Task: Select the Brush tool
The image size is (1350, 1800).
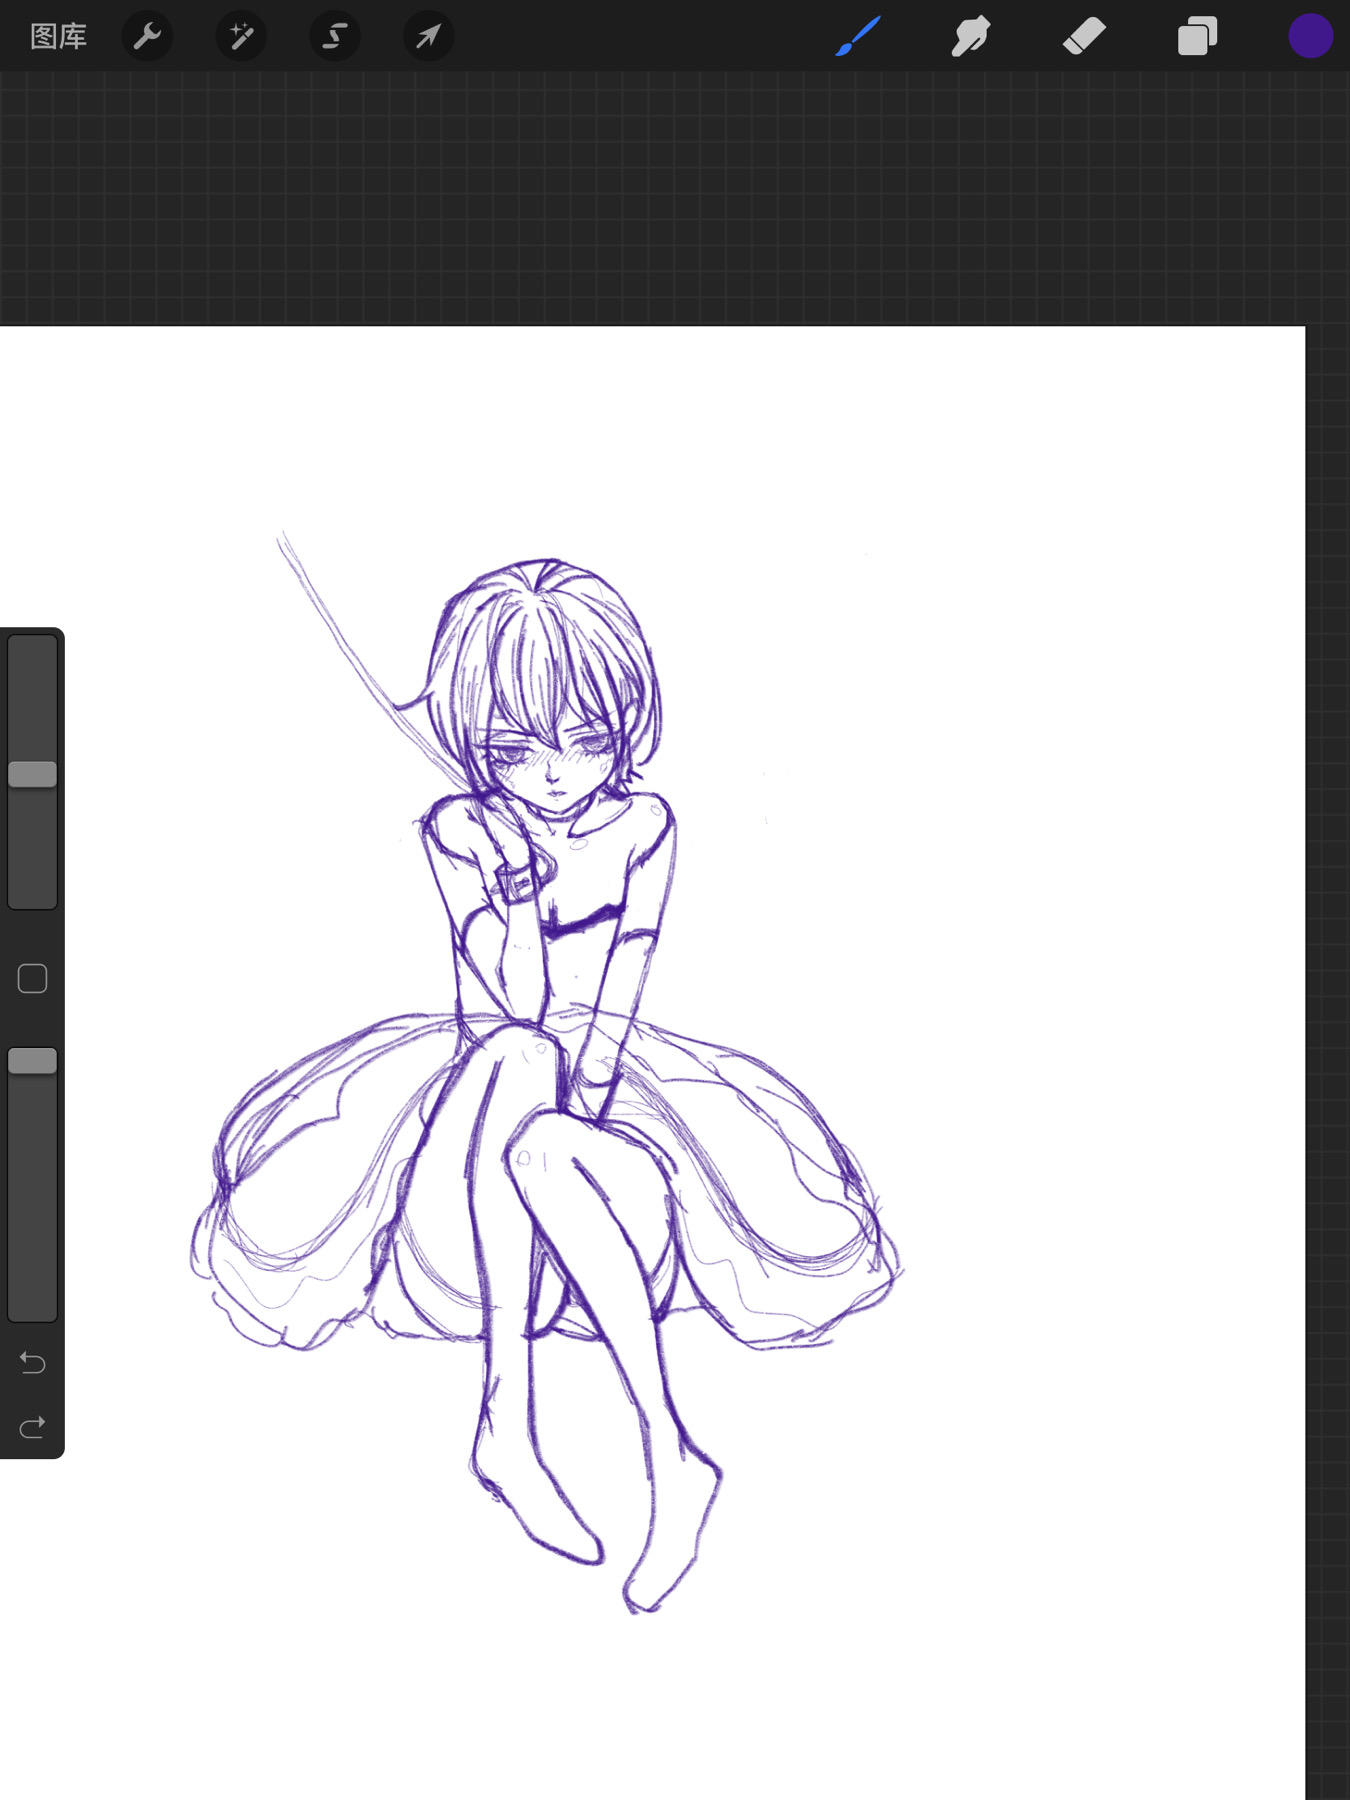Action: point(858,36)
